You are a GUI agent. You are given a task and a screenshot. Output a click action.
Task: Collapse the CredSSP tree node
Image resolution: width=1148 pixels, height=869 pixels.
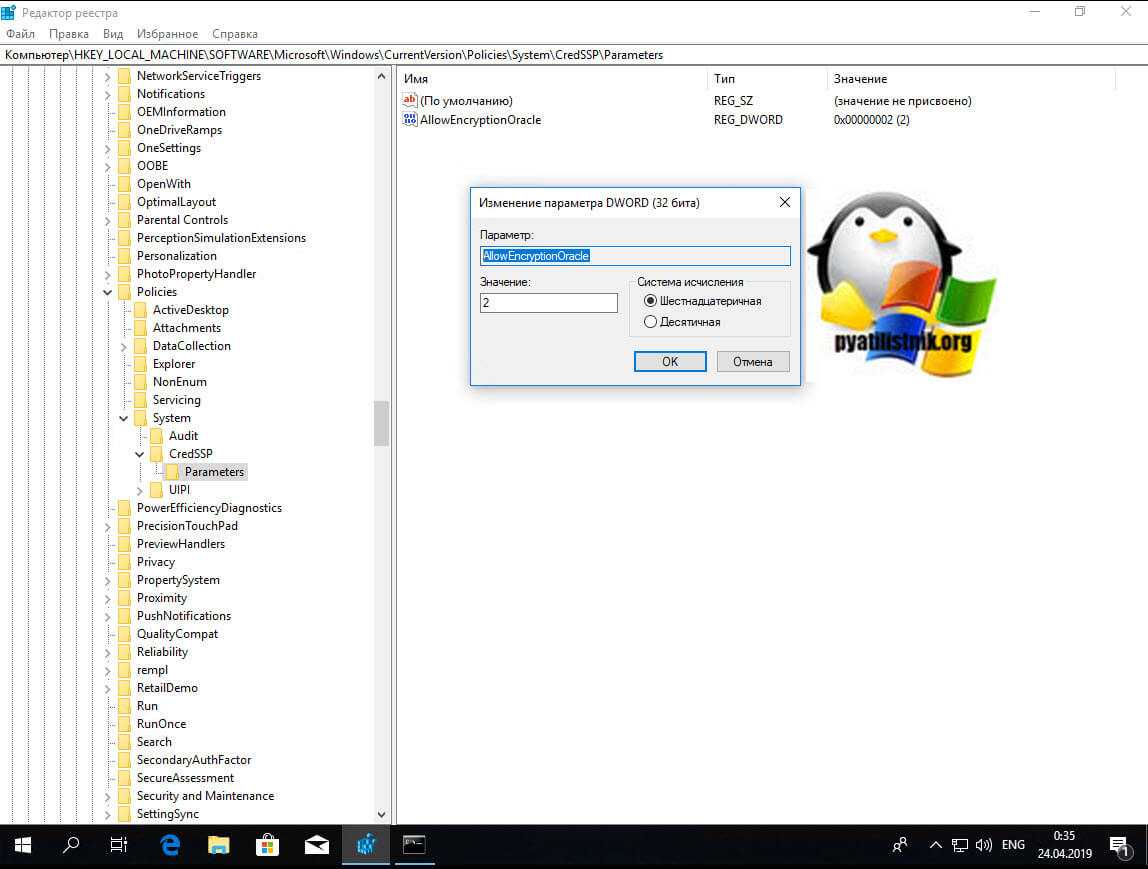(x=140, y=454)
